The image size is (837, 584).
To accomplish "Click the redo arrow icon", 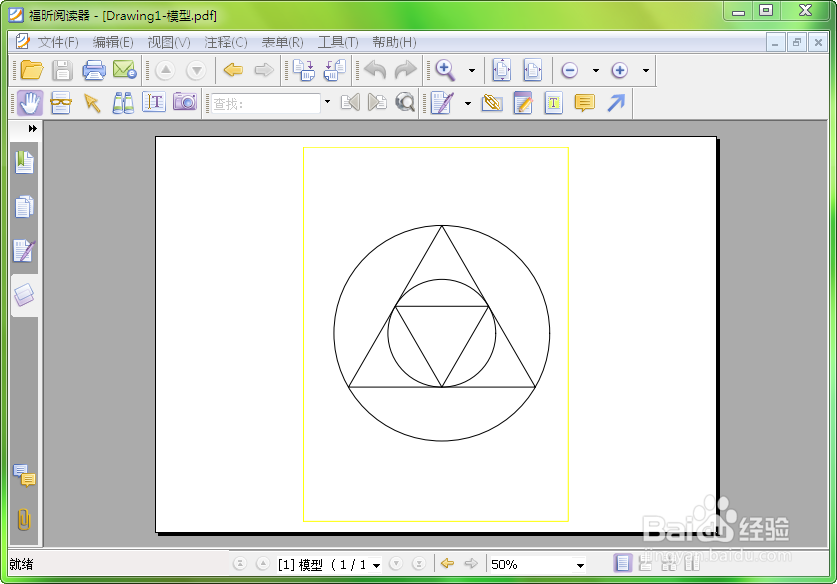I will pyautogui.click(x=406, y=70).
